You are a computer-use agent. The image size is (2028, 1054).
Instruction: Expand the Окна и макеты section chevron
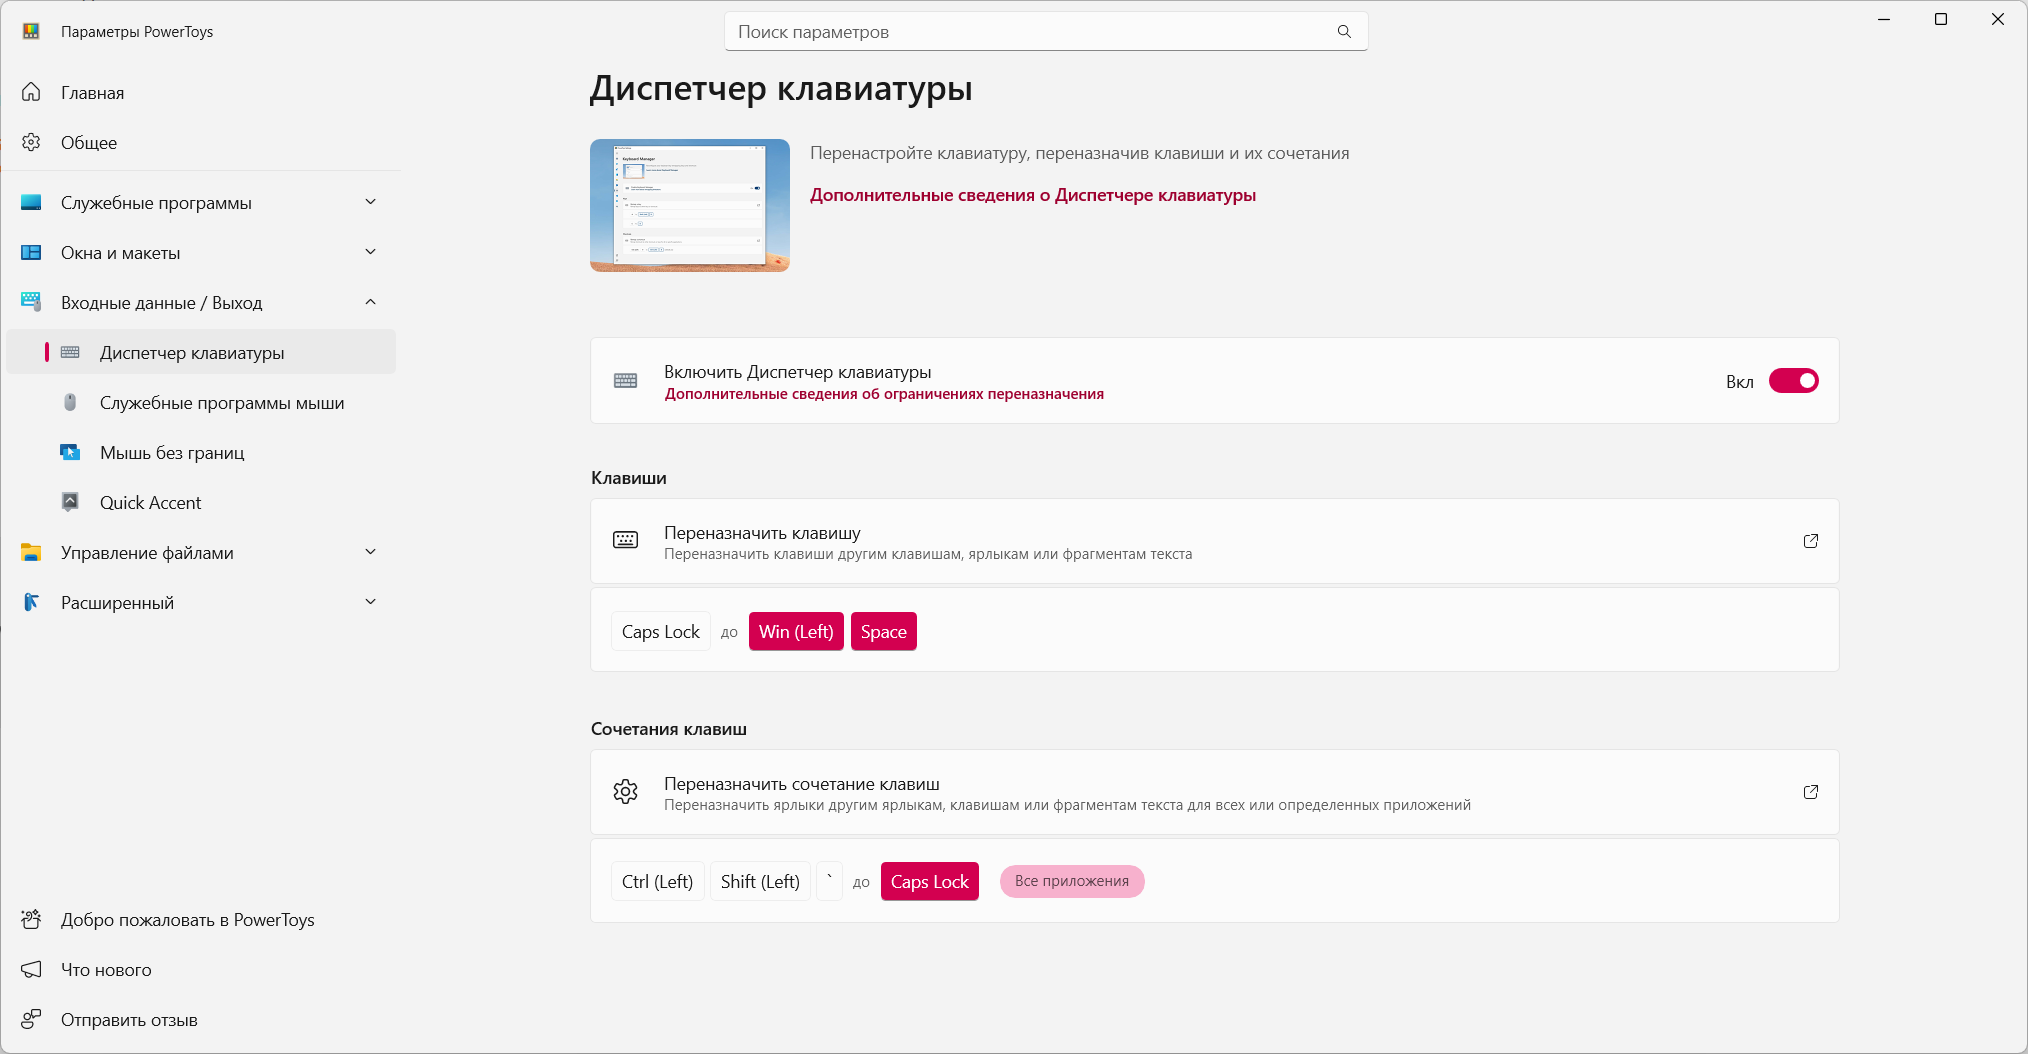click(371, 252)
